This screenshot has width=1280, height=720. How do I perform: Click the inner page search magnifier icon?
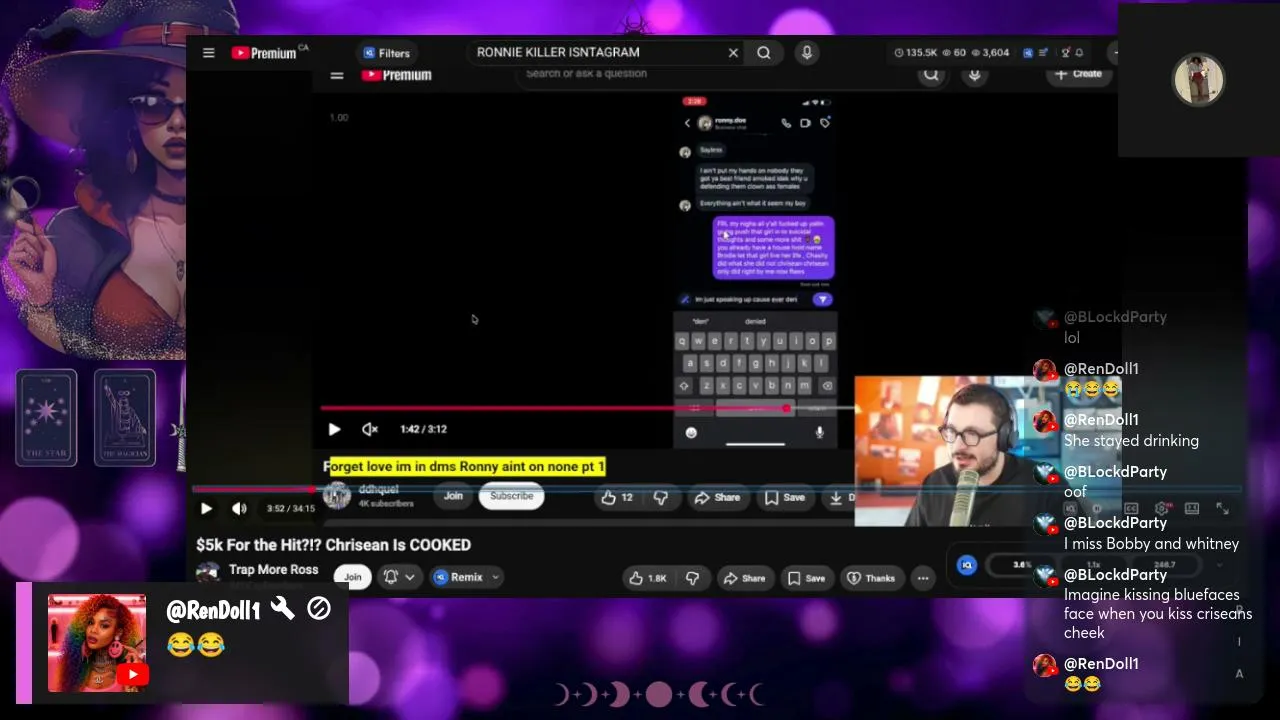pyautogui.click(x=931, y=74)
